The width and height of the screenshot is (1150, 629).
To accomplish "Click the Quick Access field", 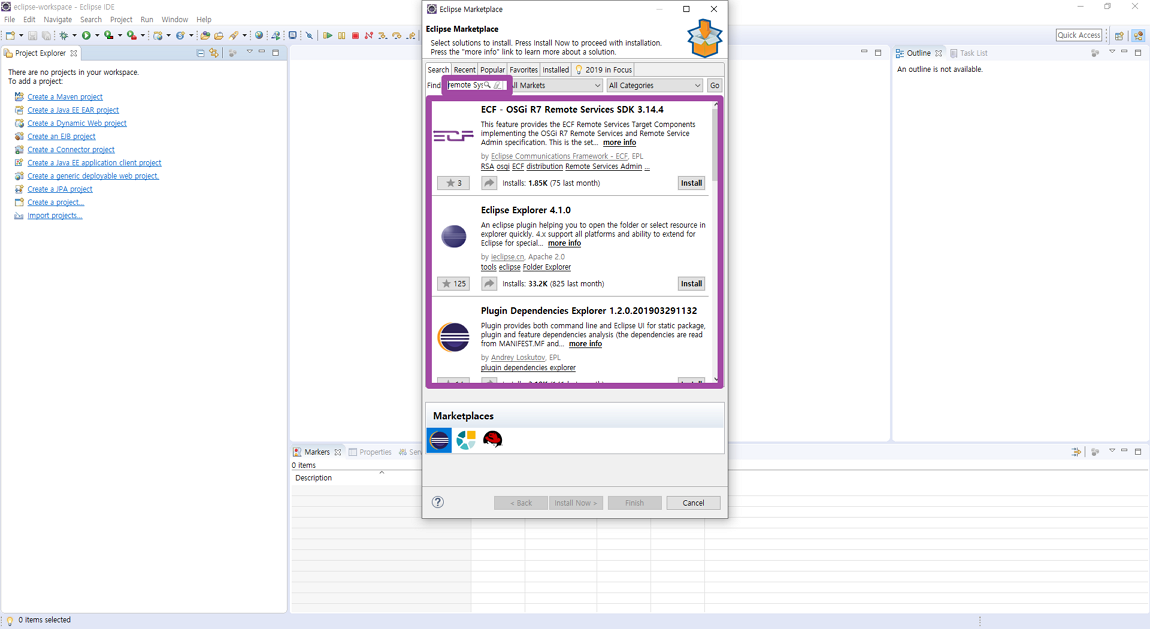I will [1079, 34].
